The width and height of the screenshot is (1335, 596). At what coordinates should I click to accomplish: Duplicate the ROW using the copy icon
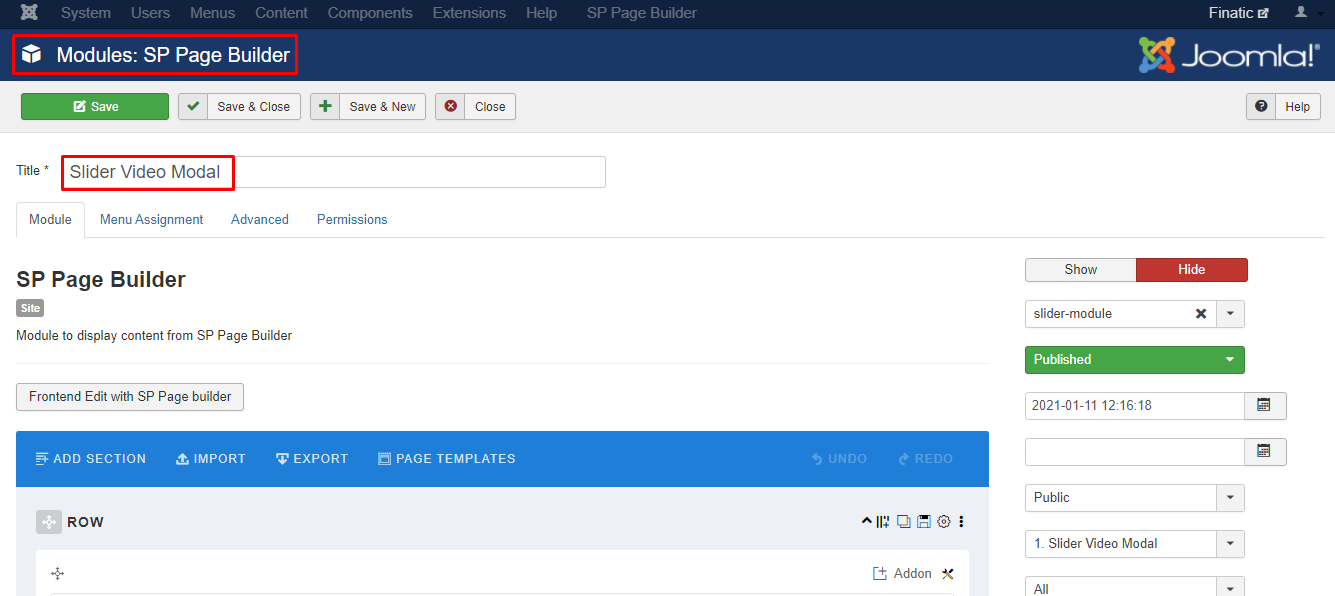(x=904, y=521)
